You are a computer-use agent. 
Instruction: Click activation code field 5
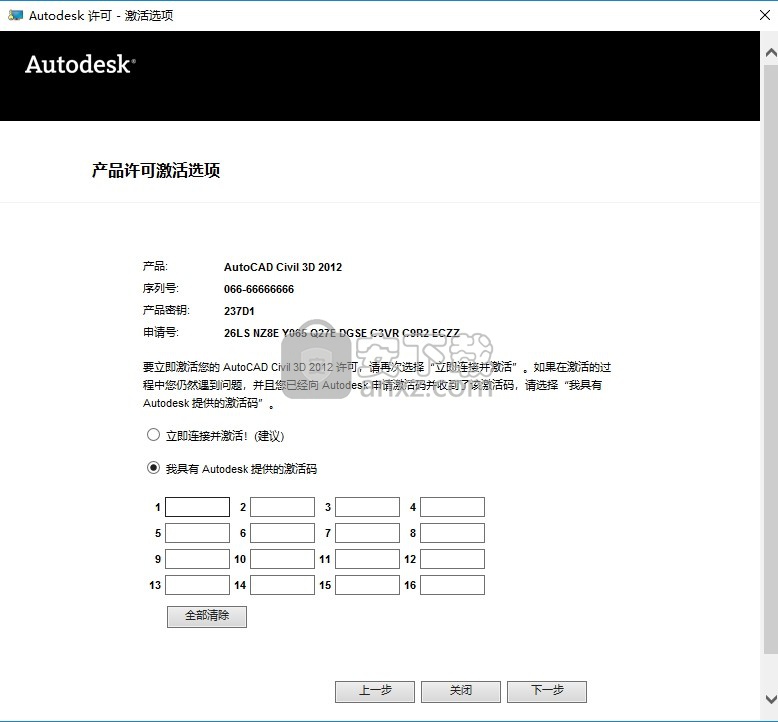(x=197, y=533)
